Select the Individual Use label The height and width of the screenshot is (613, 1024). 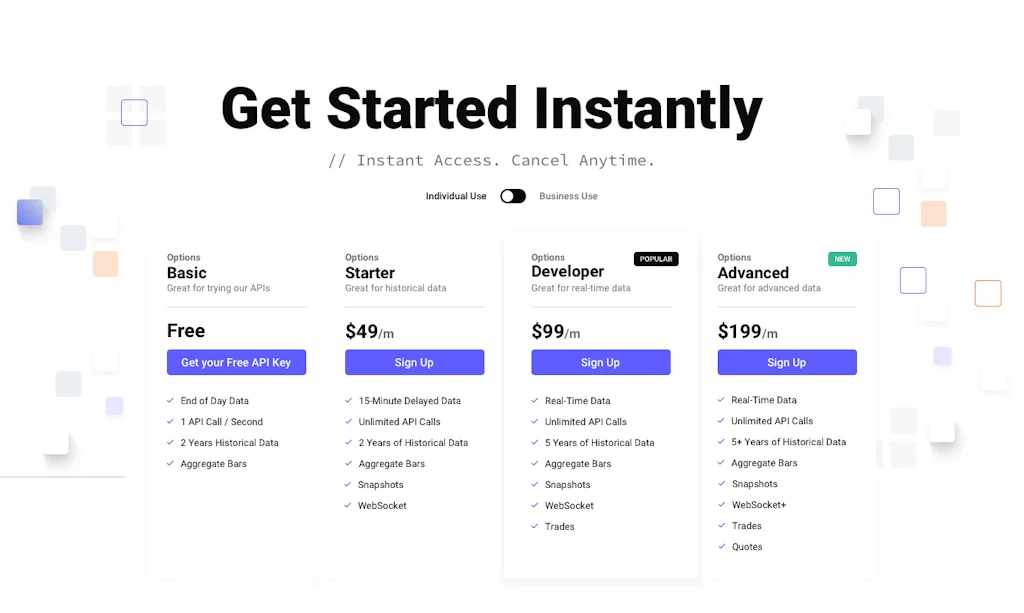(x=456, y=196)
